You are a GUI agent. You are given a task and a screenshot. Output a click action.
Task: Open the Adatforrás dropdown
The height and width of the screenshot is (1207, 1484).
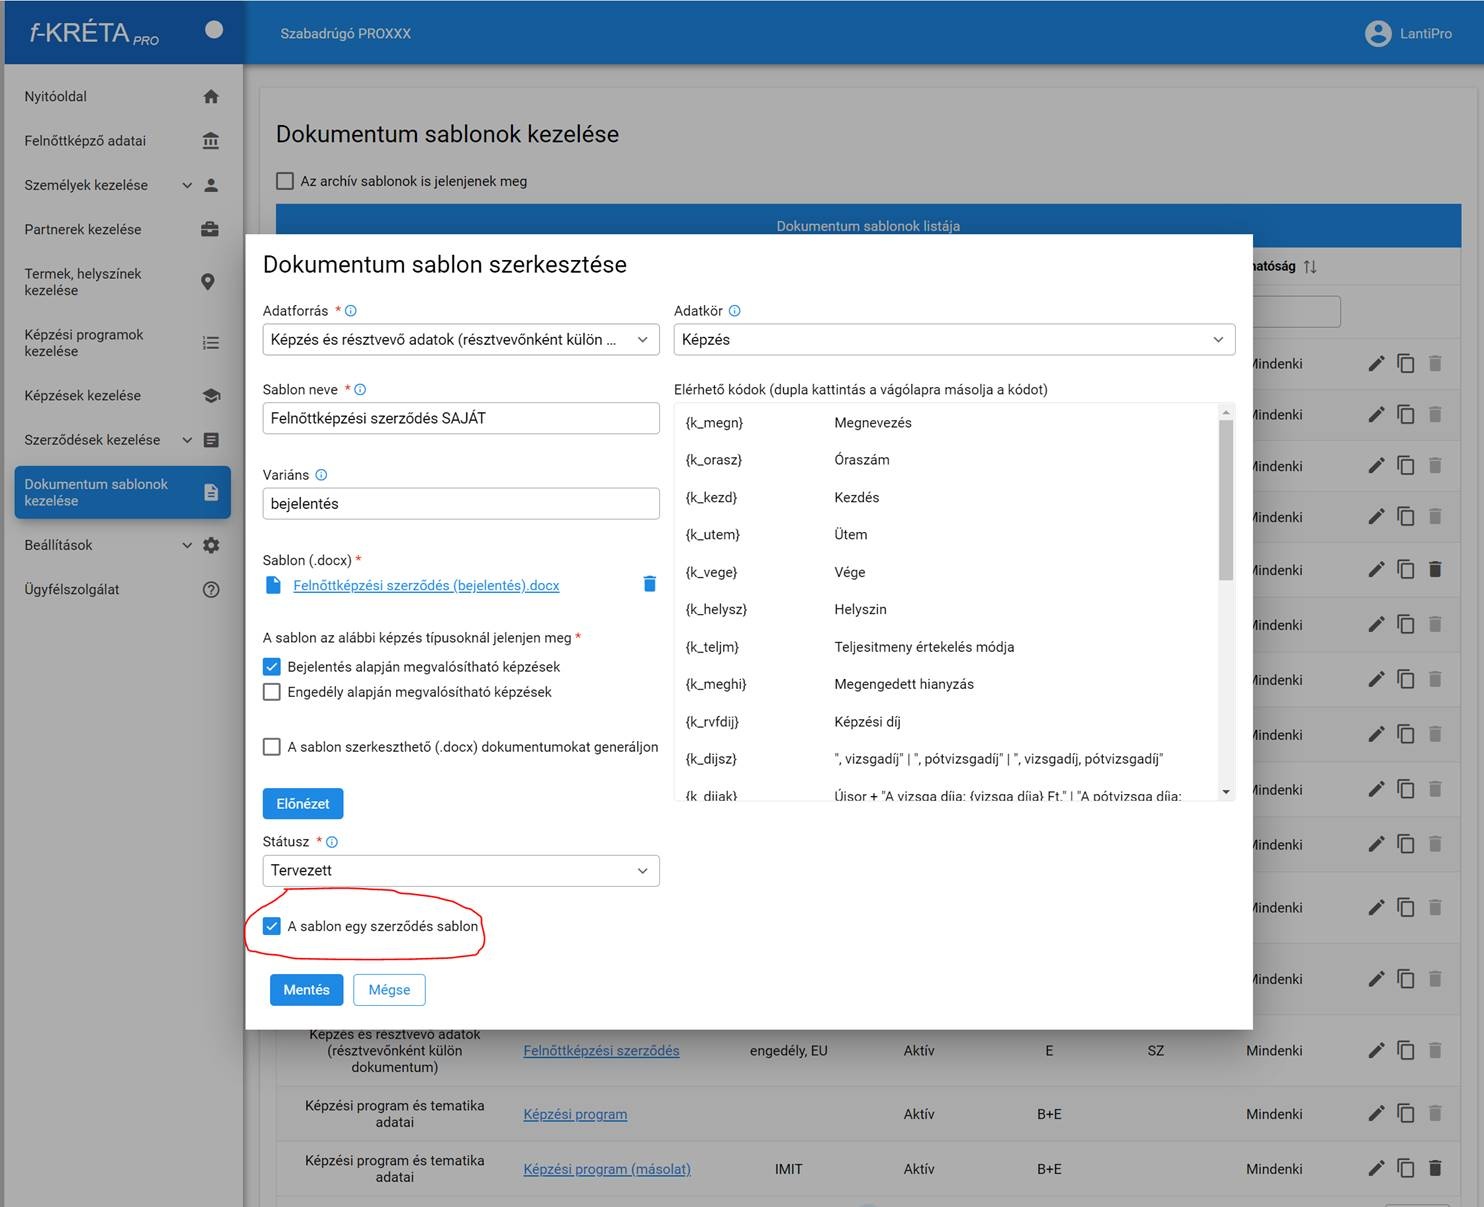[x=461, y=340]
